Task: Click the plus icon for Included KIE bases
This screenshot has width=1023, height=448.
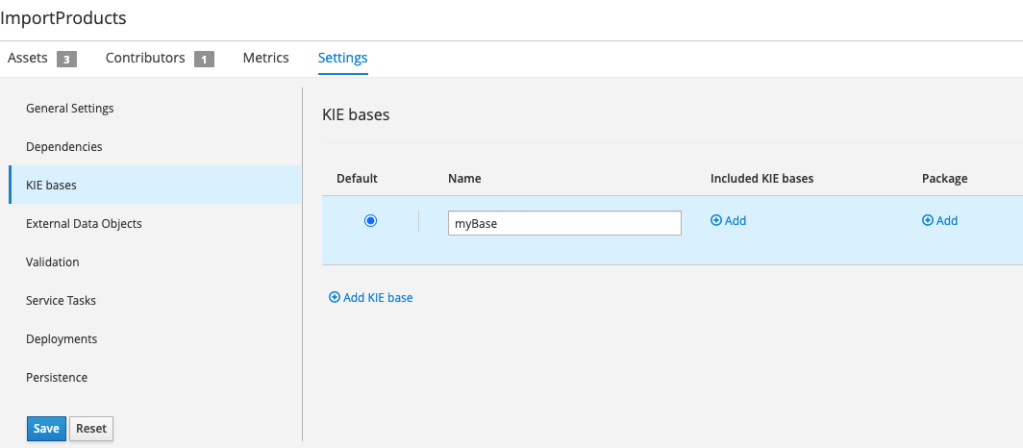Action: [x=716, y=221]
